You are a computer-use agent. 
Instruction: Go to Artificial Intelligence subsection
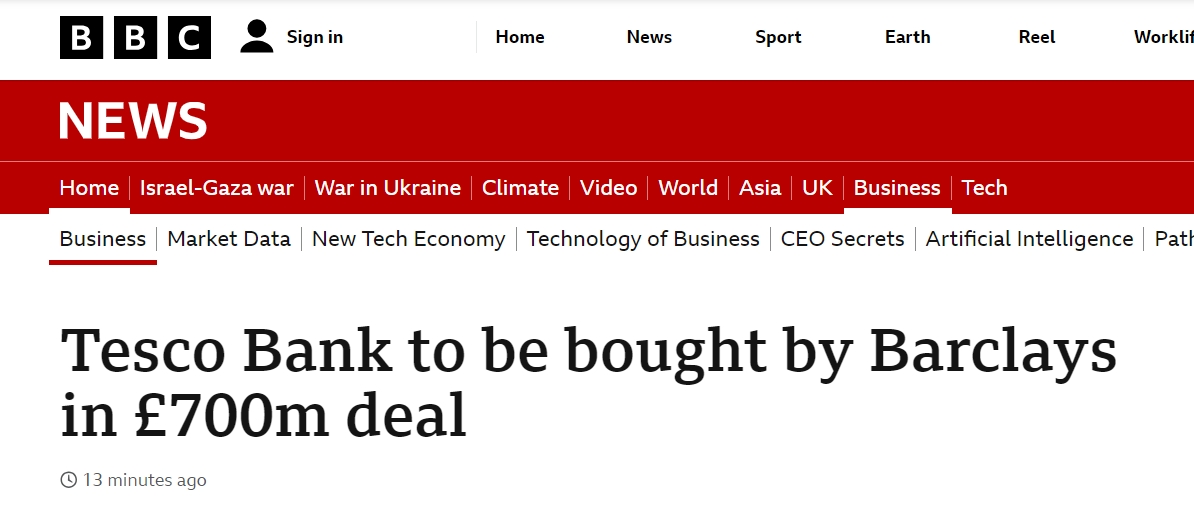(1029, 239)
